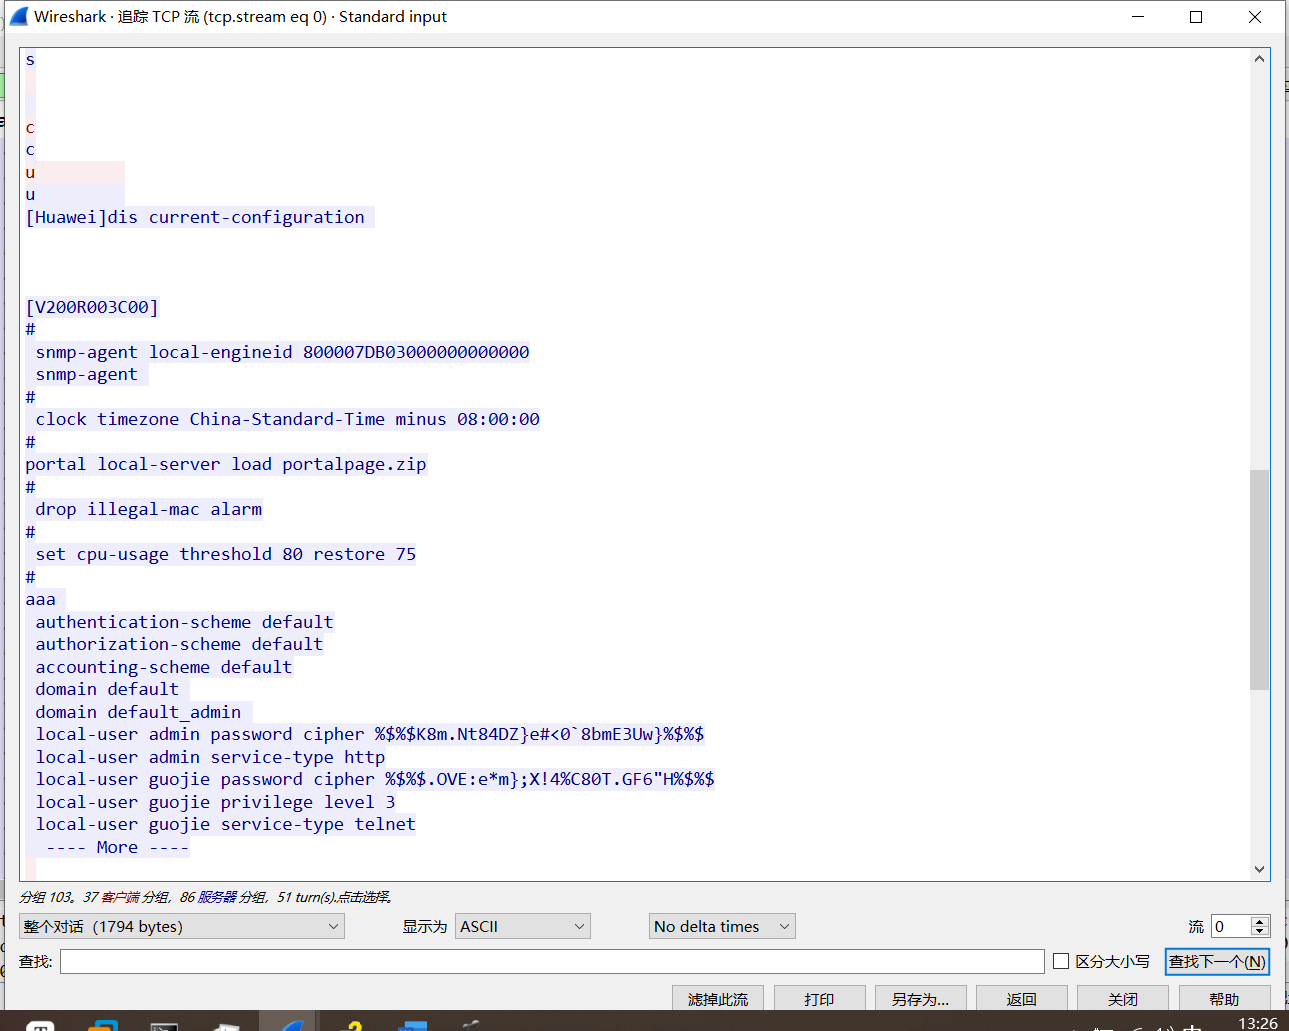The width and height of the screenshot is (1289, 1031).
Task: Click the 打印 print button
Action: (819, 998)
